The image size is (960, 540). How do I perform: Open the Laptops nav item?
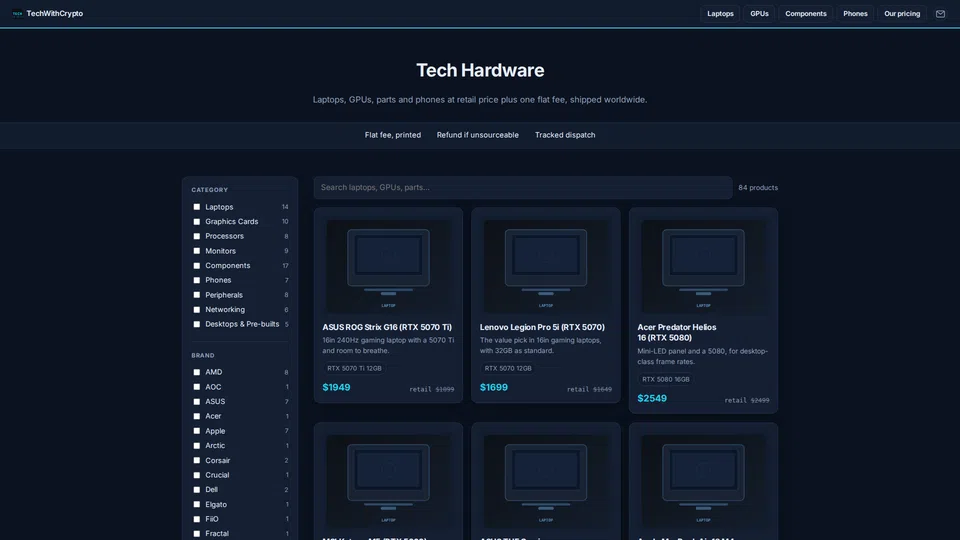[x=720, y=13]
